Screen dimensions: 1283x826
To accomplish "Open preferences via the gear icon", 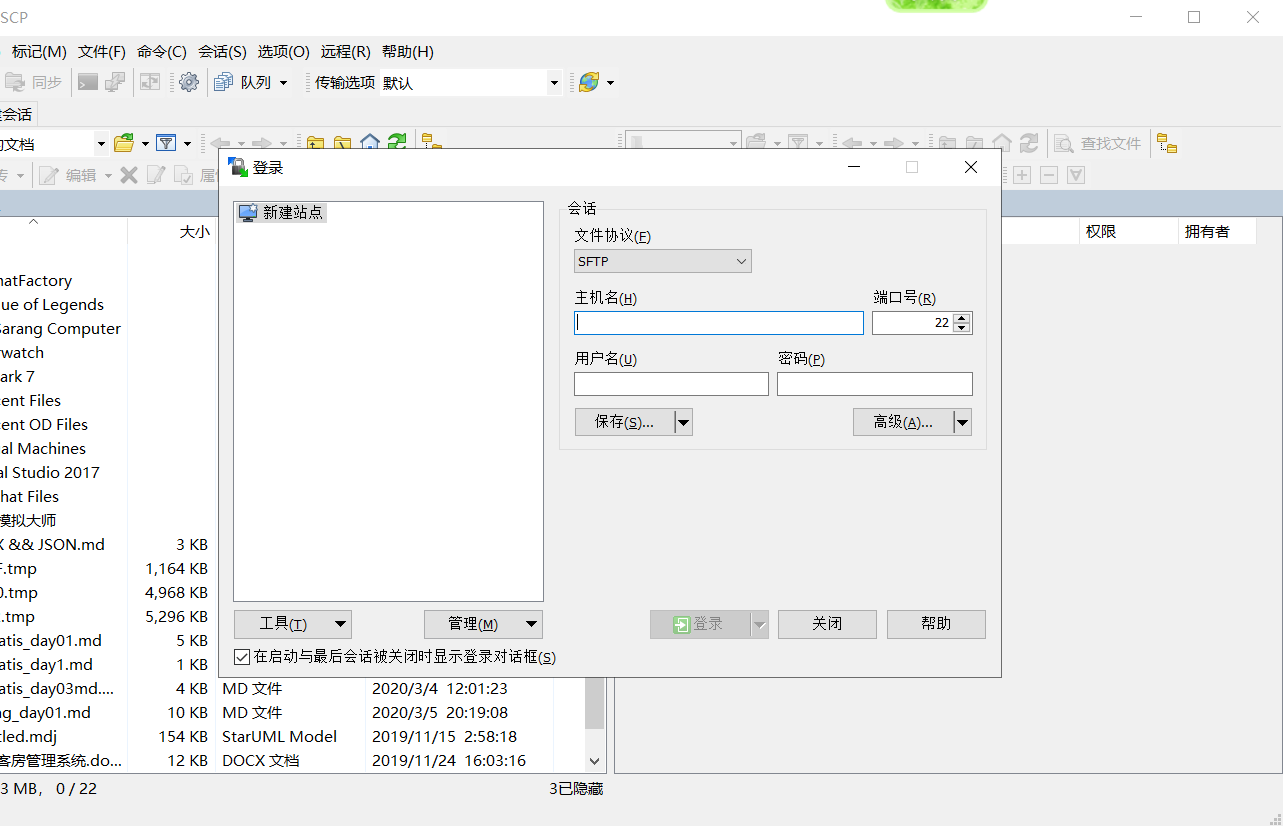I will (188, 82).
